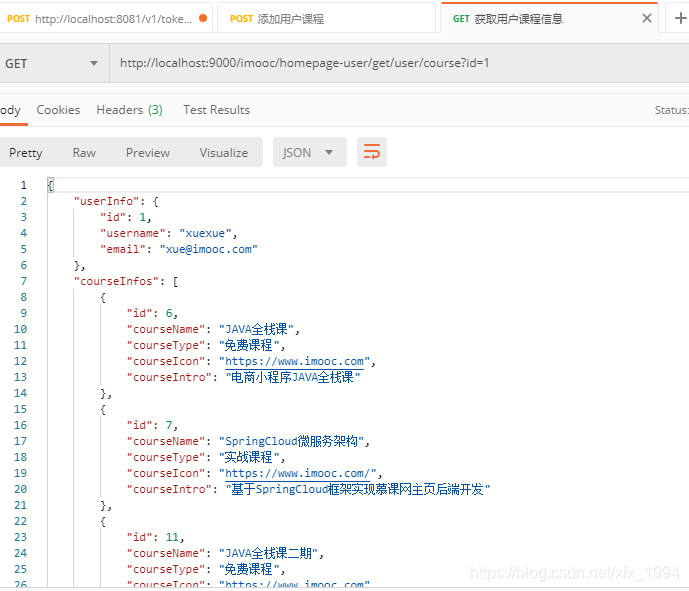
Task: Click the line 20 courseIntro value
Action: (358, 489)
